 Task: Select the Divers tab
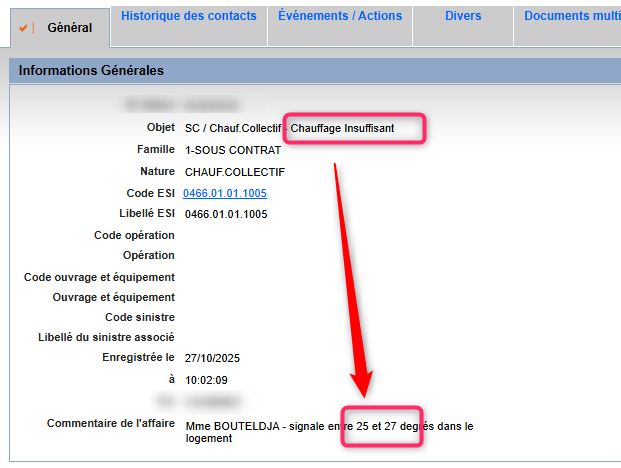tap(463, 16)
